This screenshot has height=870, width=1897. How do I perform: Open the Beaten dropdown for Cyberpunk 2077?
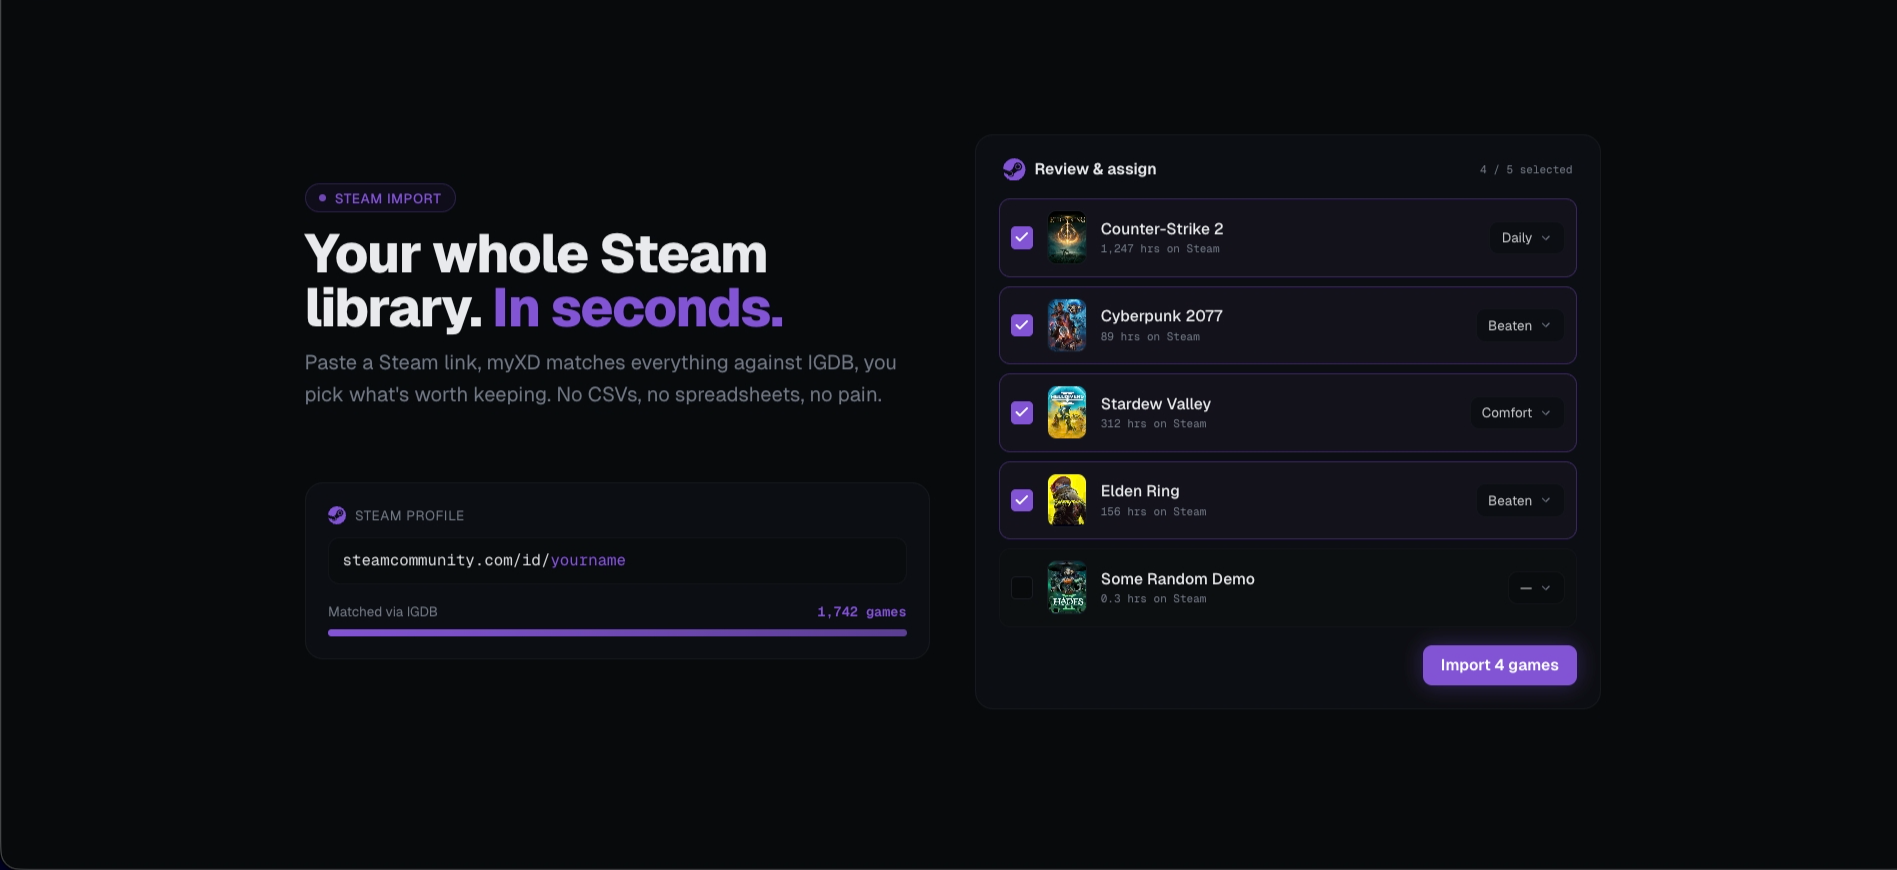1520,325
